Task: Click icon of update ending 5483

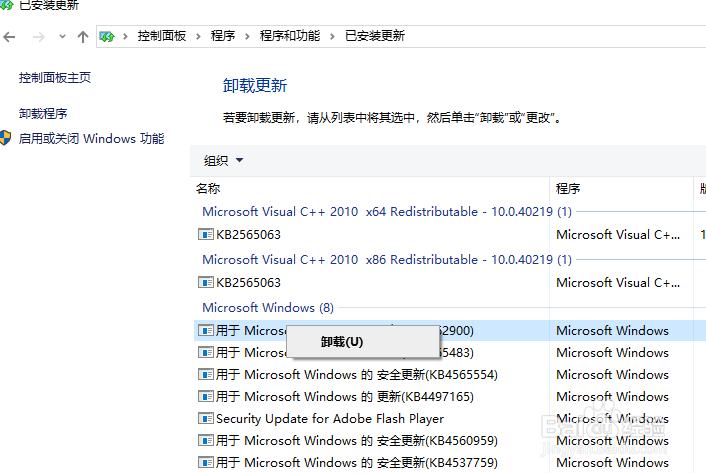Action: (206, 352)
